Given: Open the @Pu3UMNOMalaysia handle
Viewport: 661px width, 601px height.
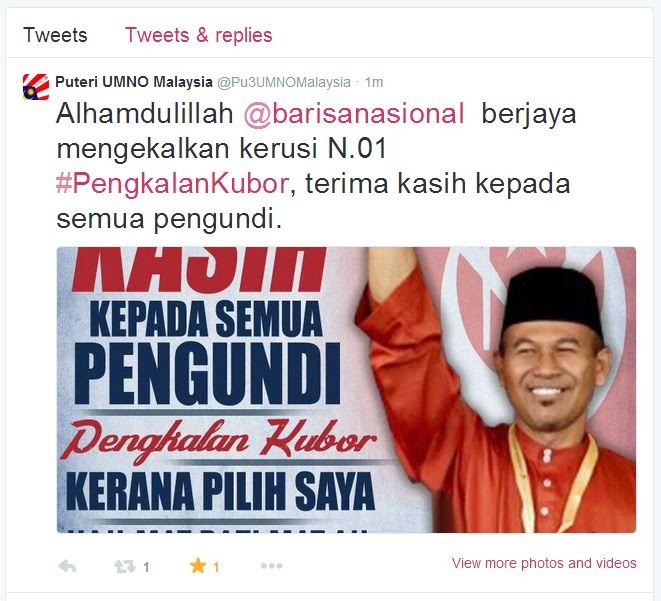Looking at the screenshot, I should [x=284, y=82].
